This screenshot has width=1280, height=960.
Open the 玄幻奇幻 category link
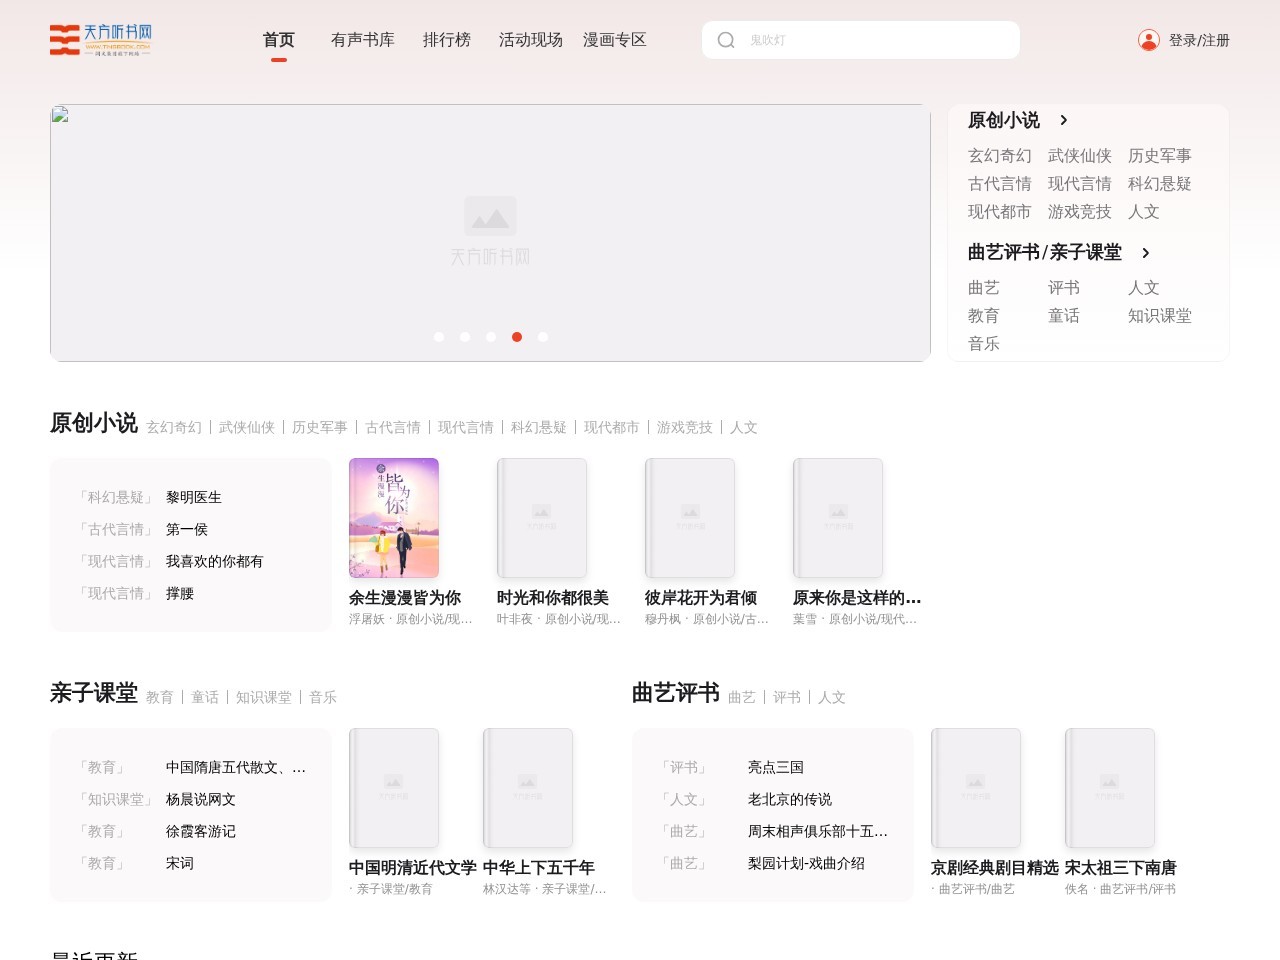click(x=998, y=156)
